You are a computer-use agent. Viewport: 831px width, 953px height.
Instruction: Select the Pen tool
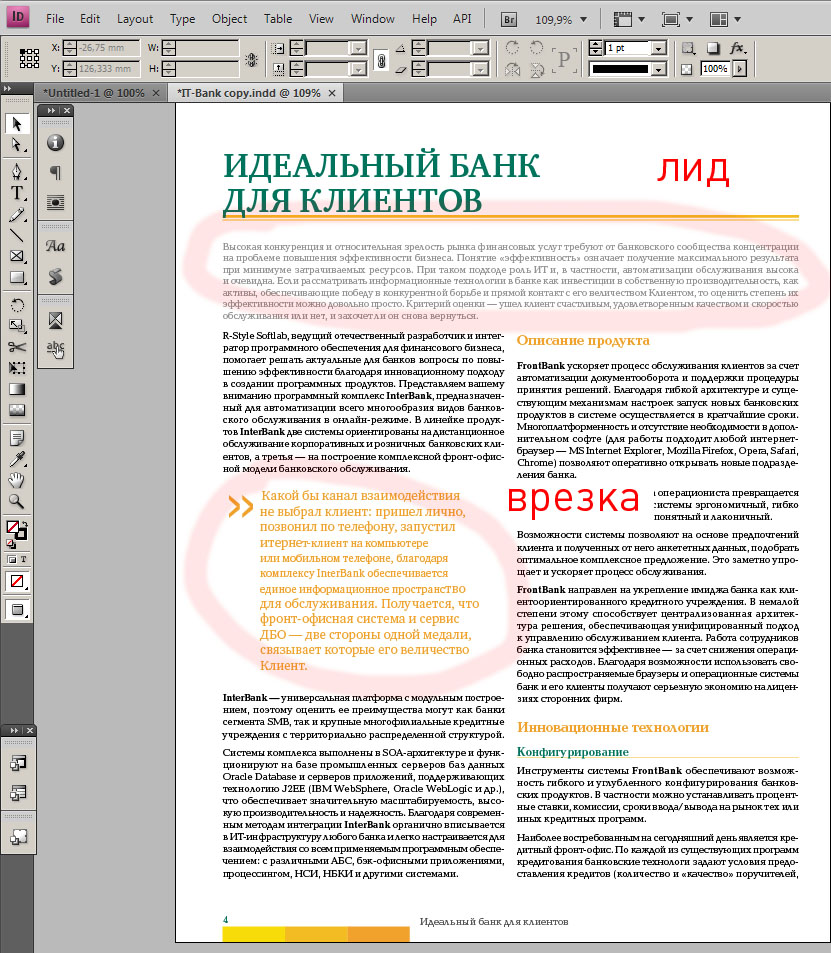17,171
